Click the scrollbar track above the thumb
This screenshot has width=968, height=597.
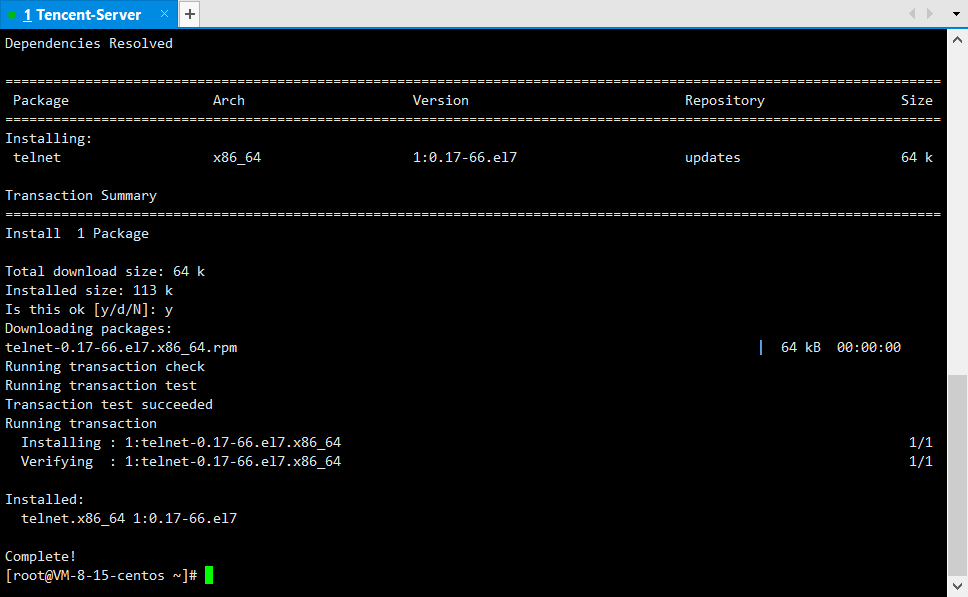pos(957,200)
